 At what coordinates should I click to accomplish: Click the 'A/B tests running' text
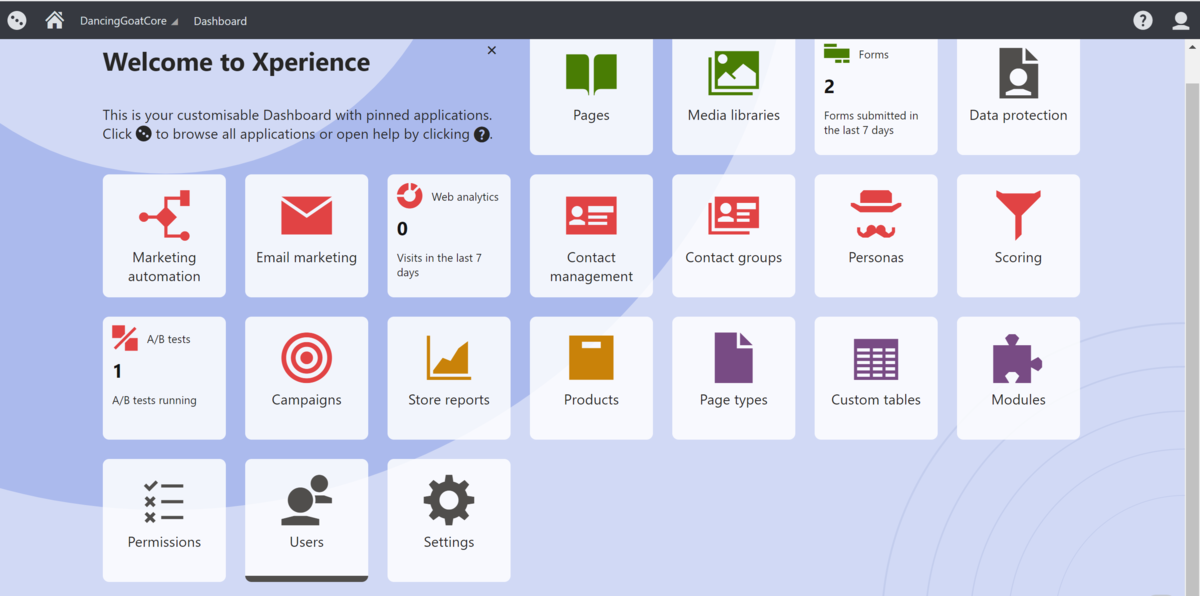point(154,400)
